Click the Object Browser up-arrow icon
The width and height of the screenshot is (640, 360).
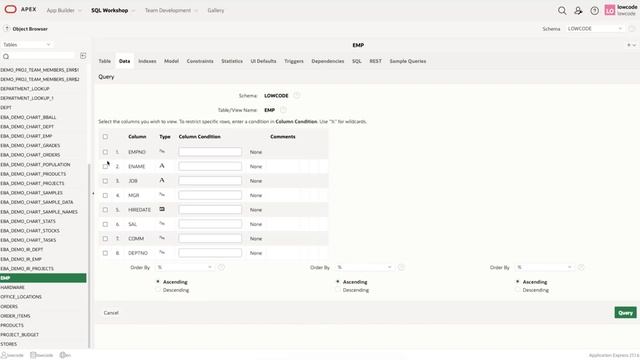6,29
